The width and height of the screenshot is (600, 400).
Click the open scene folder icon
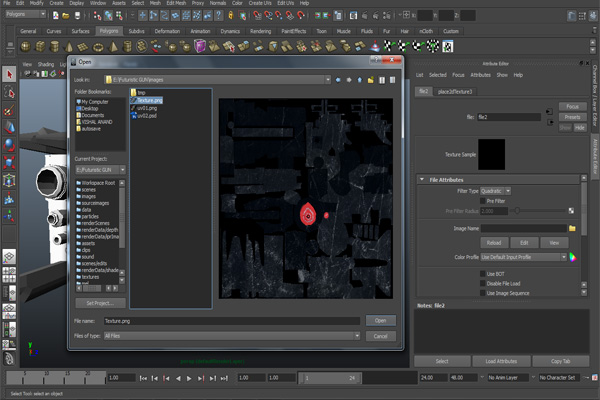[66, 16]
